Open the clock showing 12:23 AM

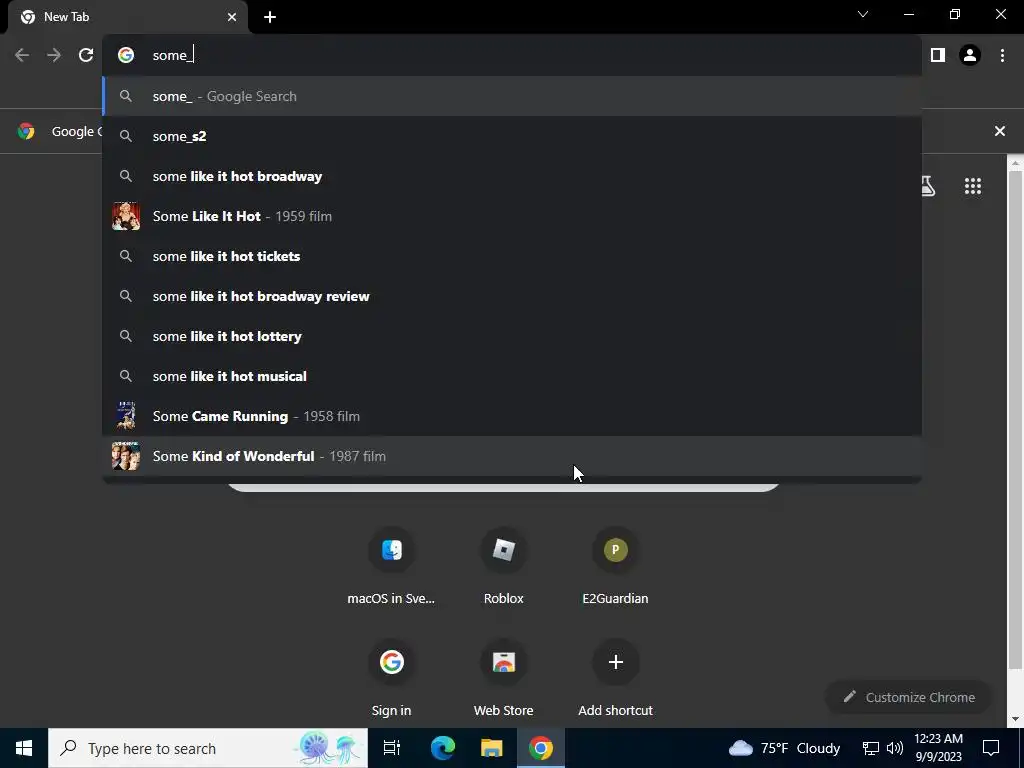coord(938,748)
